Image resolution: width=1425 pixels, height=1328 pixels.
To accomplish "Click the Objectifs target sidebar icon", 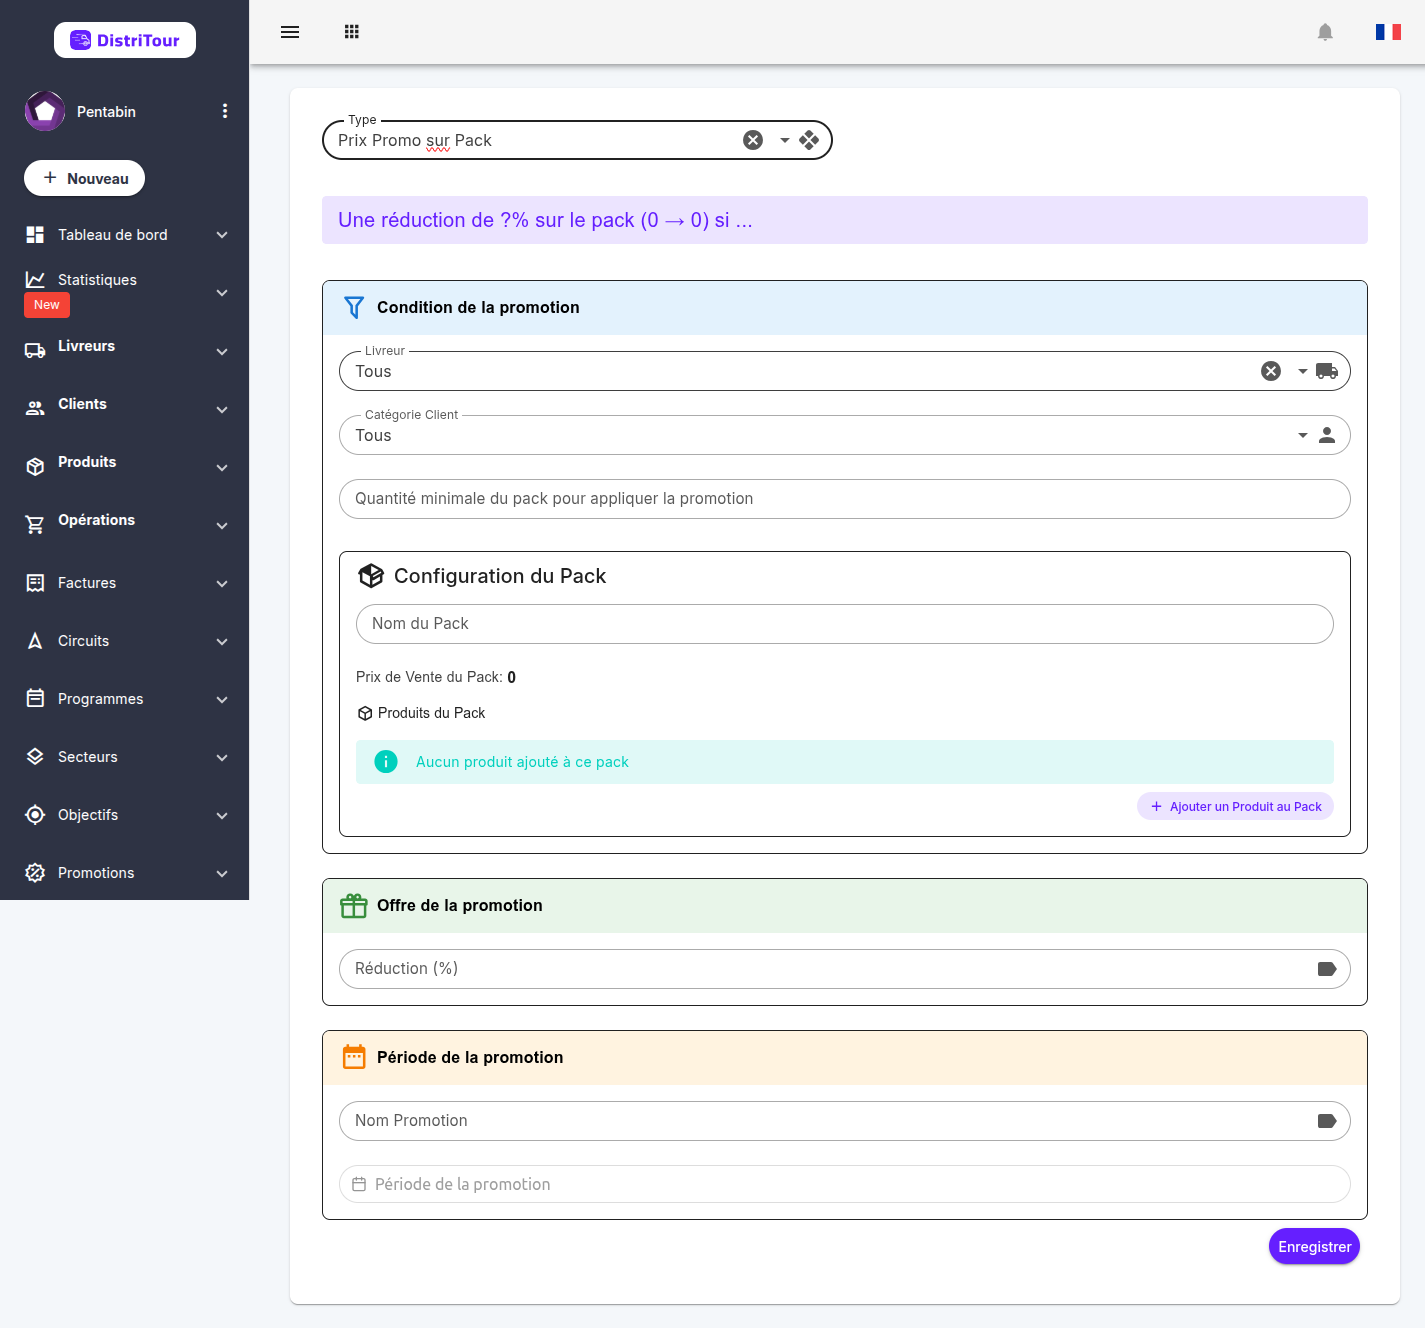I will [x=35, y=815].
